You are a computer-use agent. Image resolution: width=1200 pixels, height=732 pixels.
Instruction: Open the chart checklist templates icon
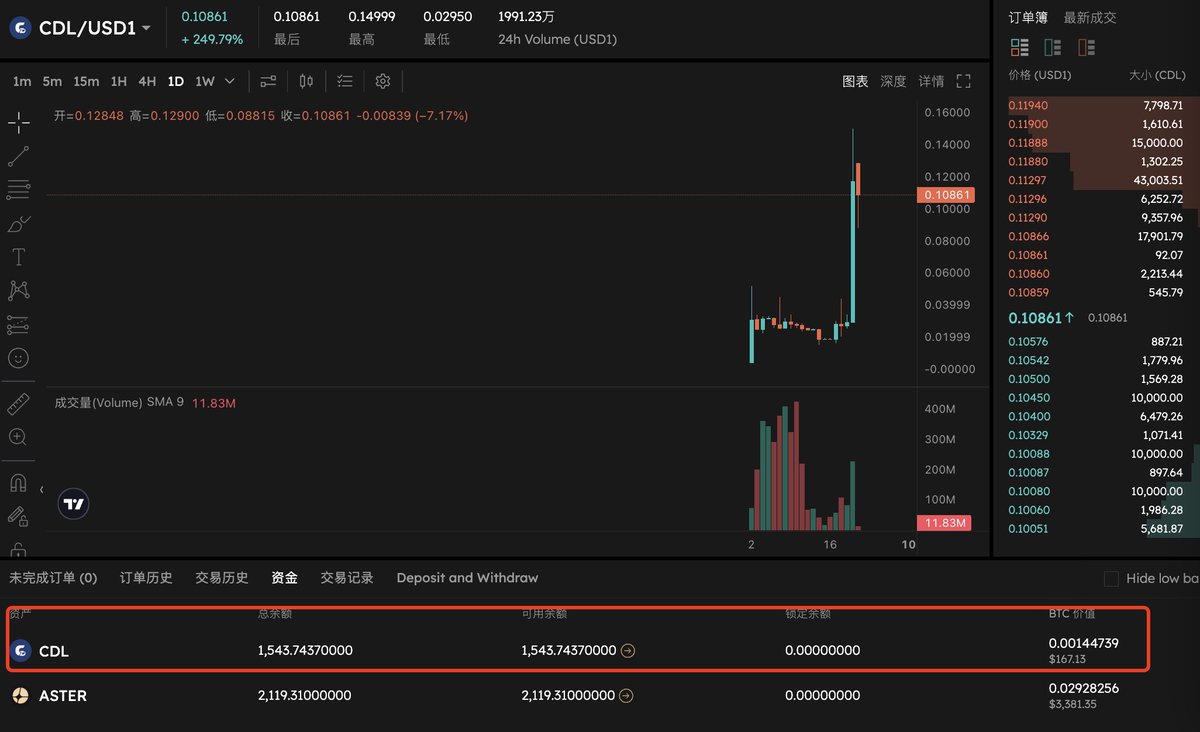(345, 81)
